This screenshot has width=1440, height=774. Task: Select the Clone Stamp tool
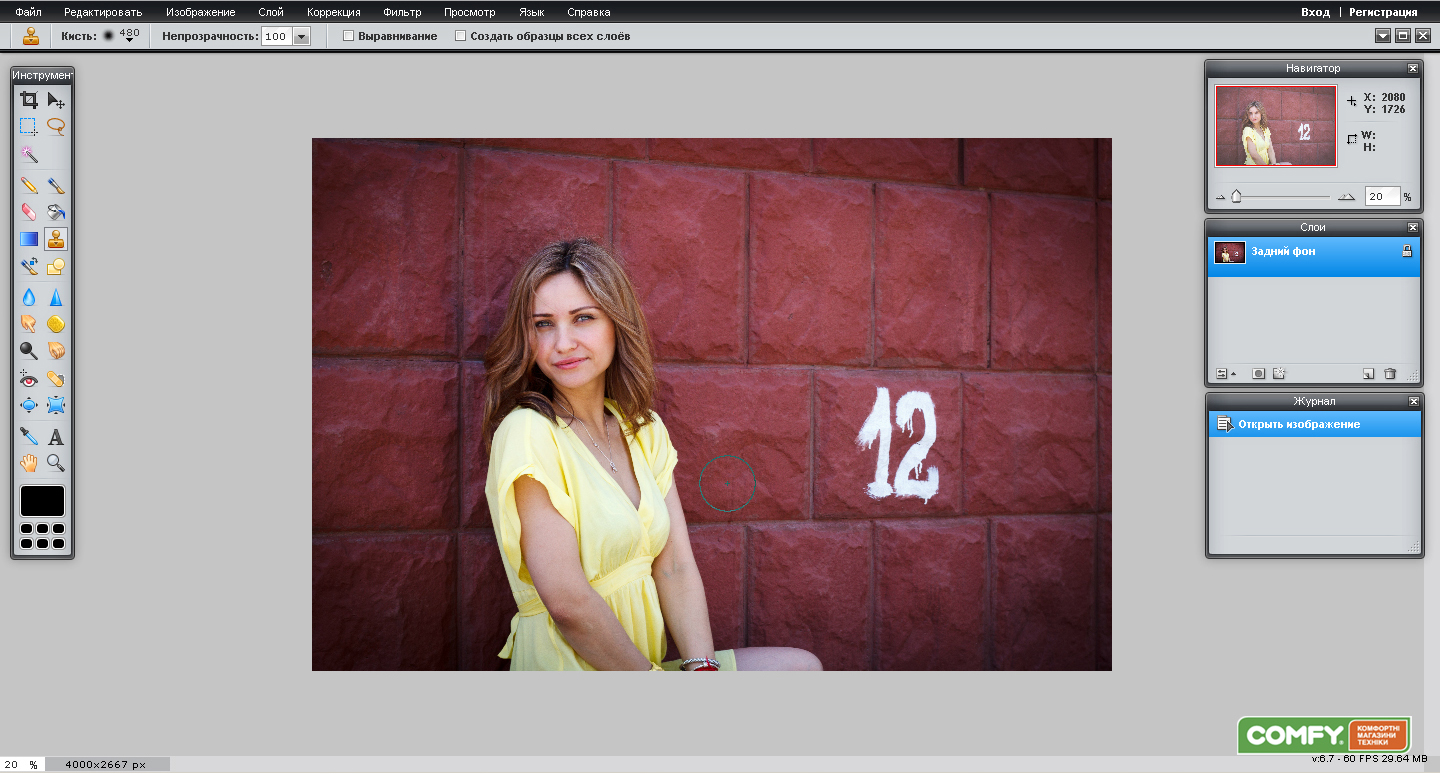tap(56, 239)
